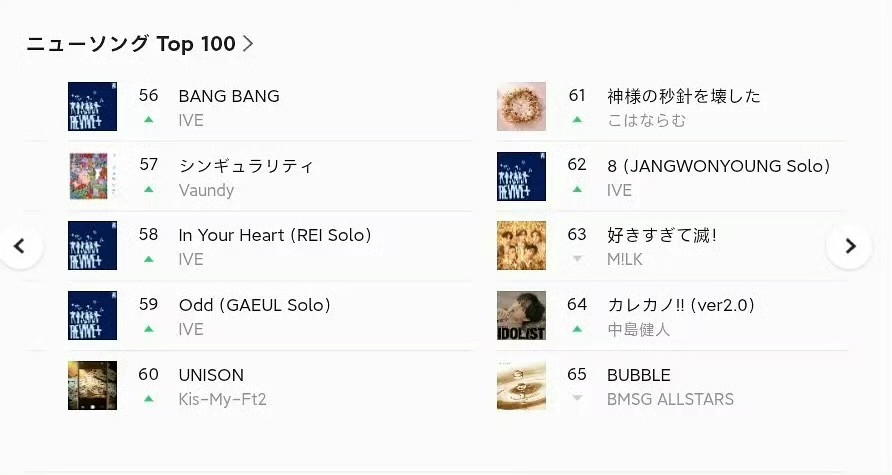Viewport: 892px width, 475px height.
Task: Click the カレカノ!! IDOLIST album cover
Action: 521,316
